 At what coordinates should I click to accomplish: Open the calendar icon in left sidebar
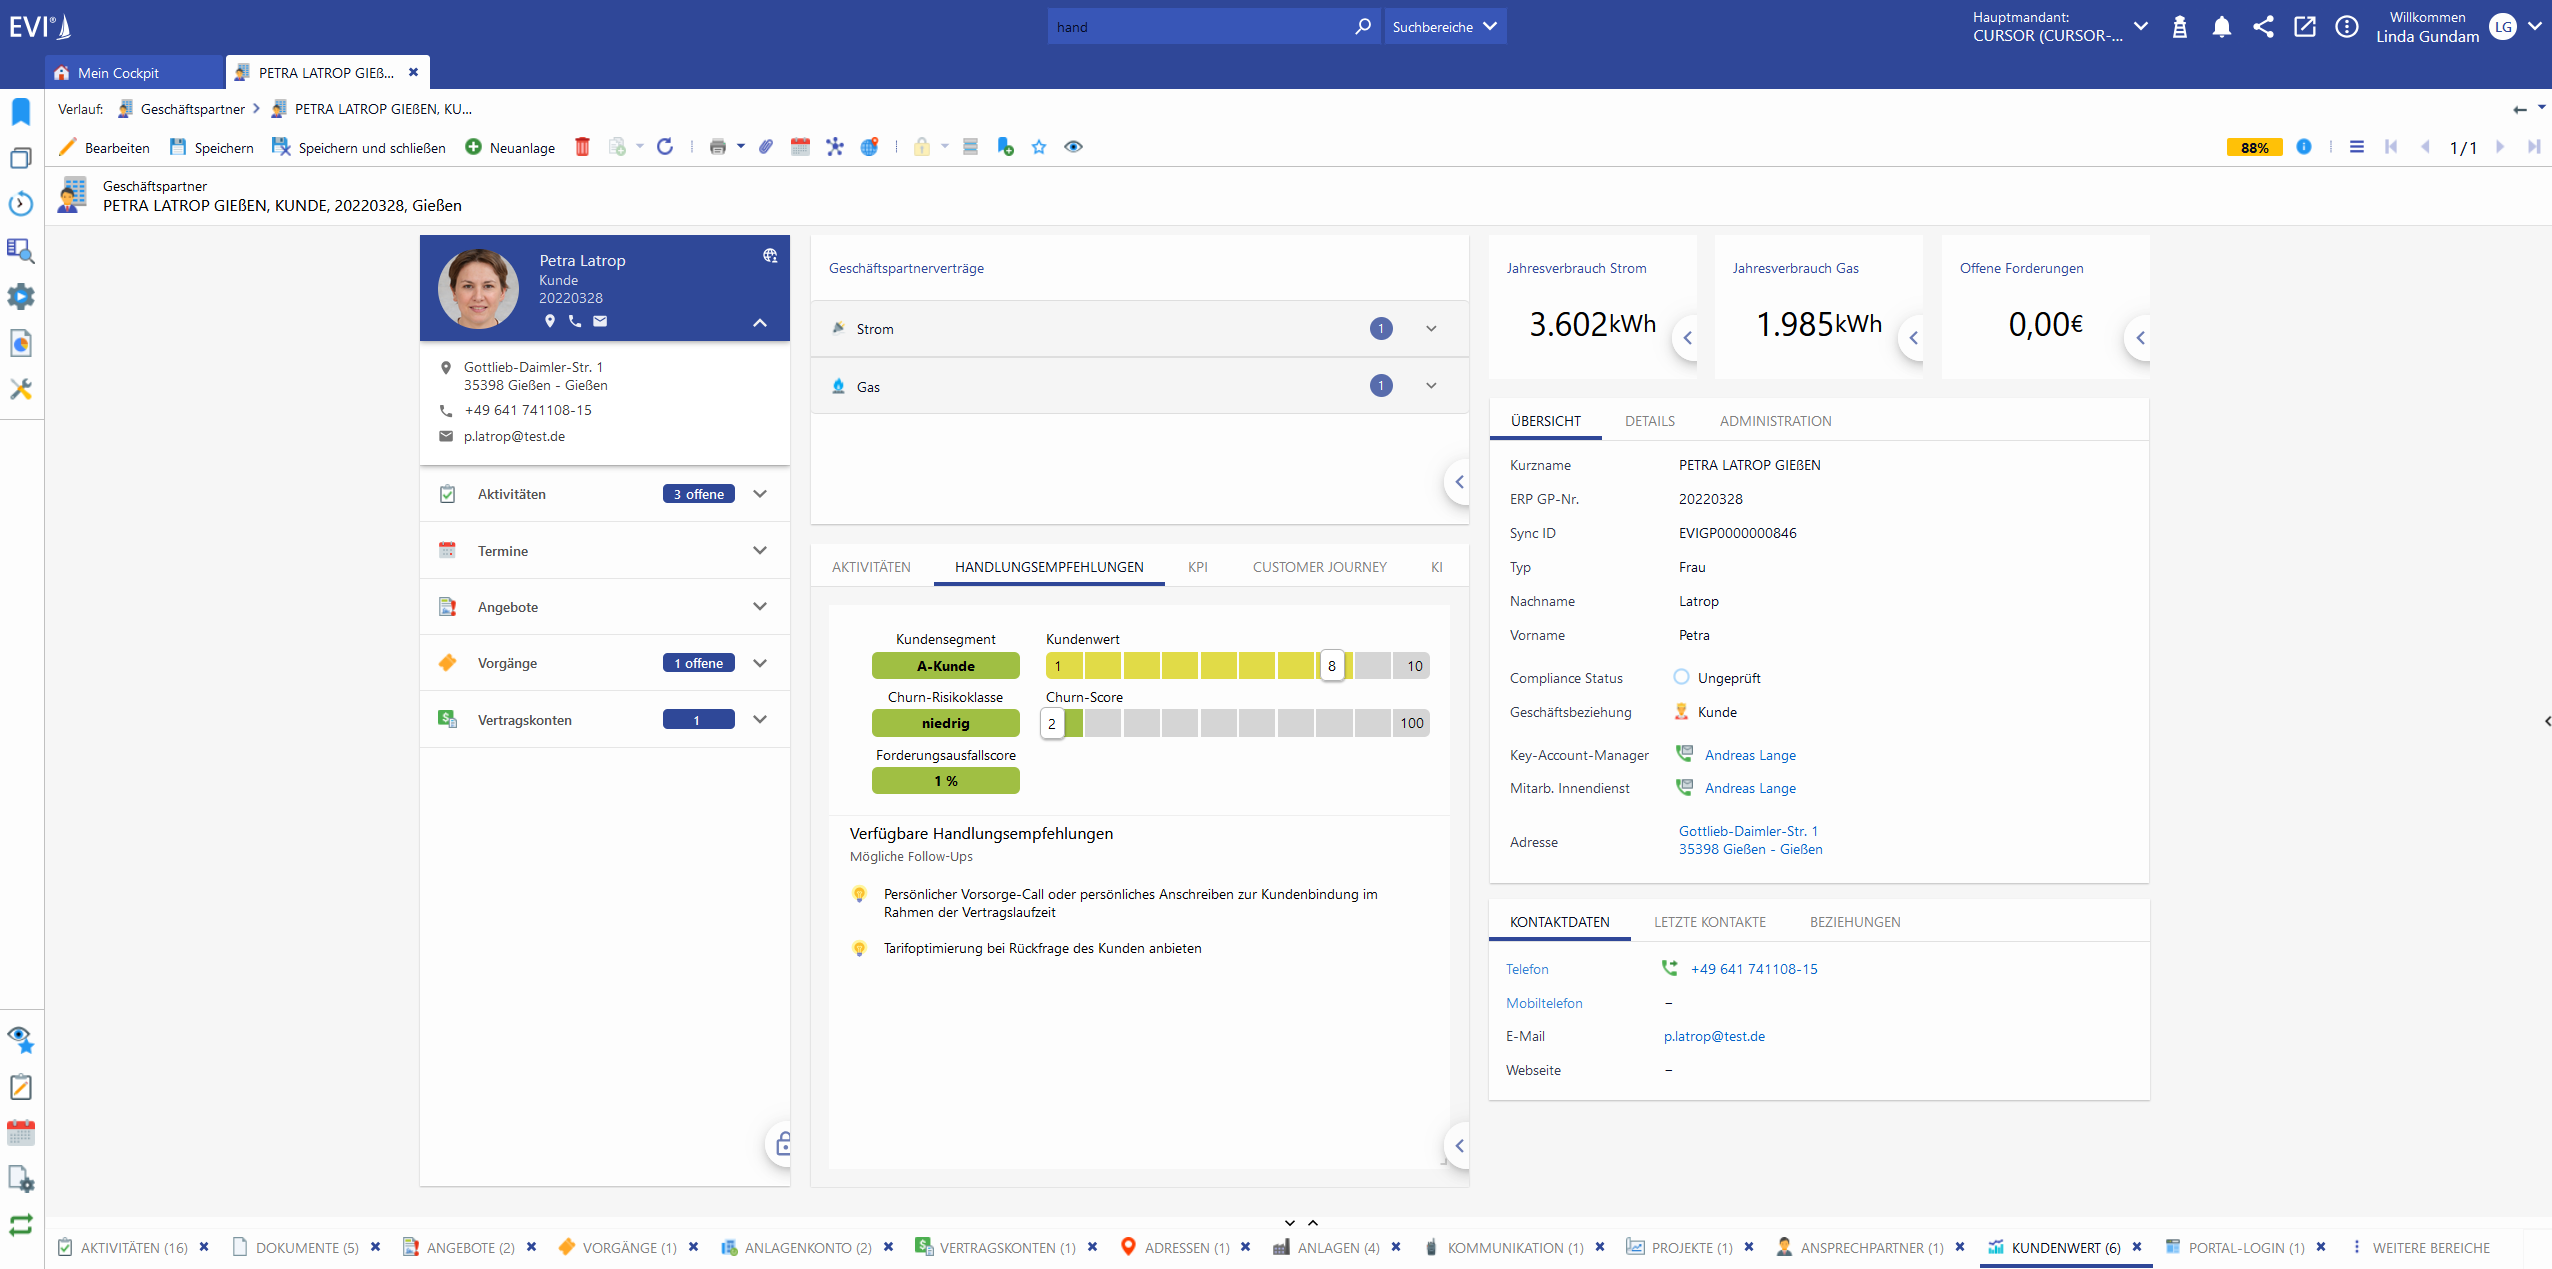click(21, 1133)
